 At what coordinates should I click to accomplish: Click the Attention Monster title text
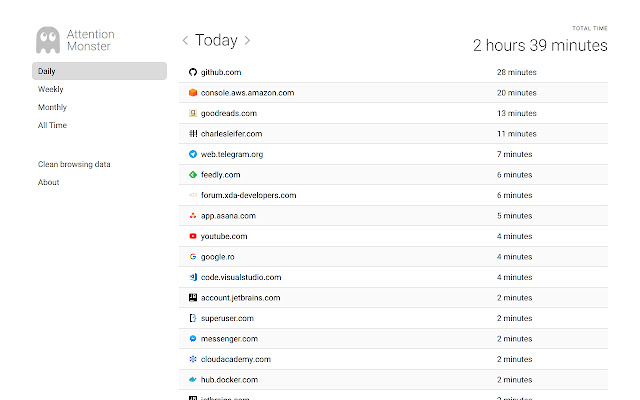pyautogui.click(x=91, y=40)
